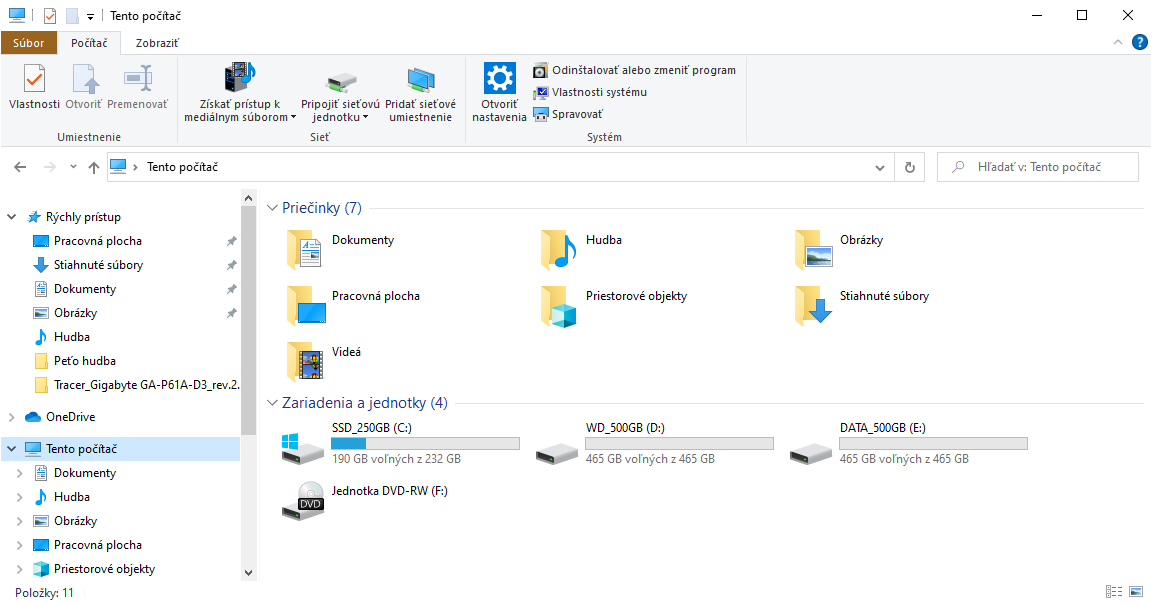Collapse the Priečinky (7) section
This screenshot has width=1152, height=605.
tap(272, 207)
